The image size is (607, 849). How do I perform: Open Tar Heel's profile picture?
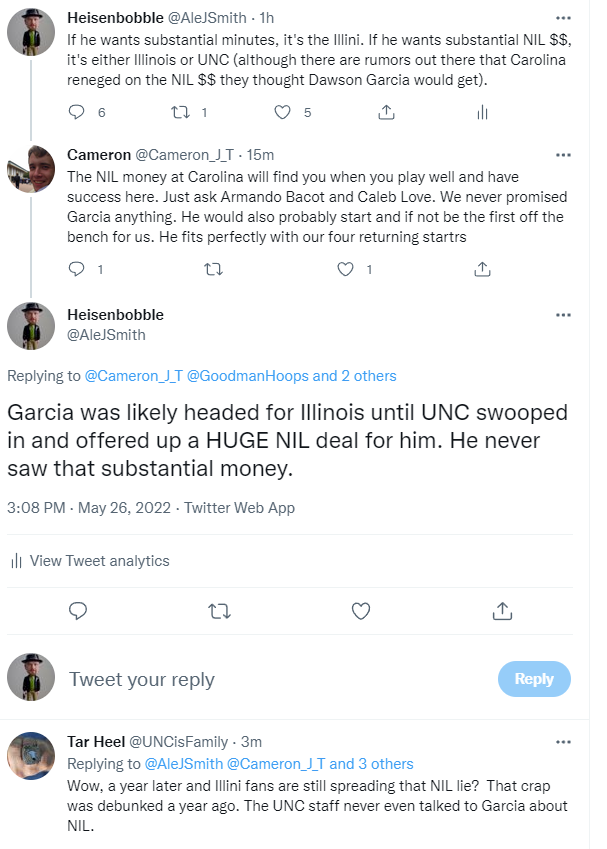[x=31, y=756]
